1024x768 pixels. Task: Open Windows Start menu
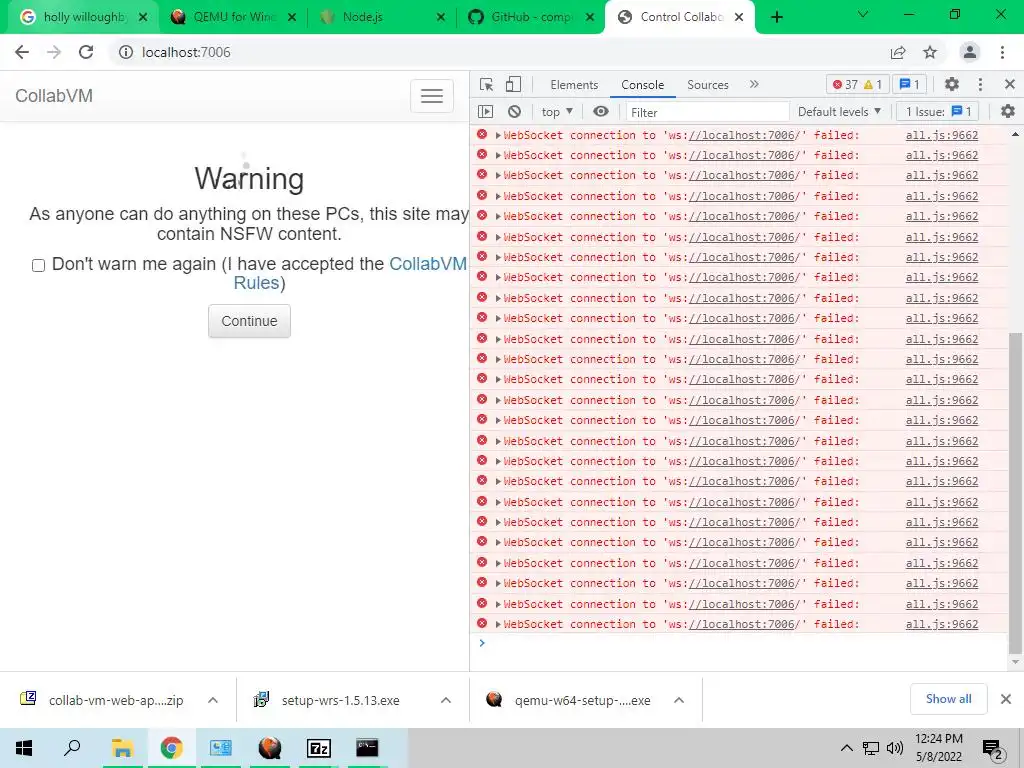click(x=24, y=748)
